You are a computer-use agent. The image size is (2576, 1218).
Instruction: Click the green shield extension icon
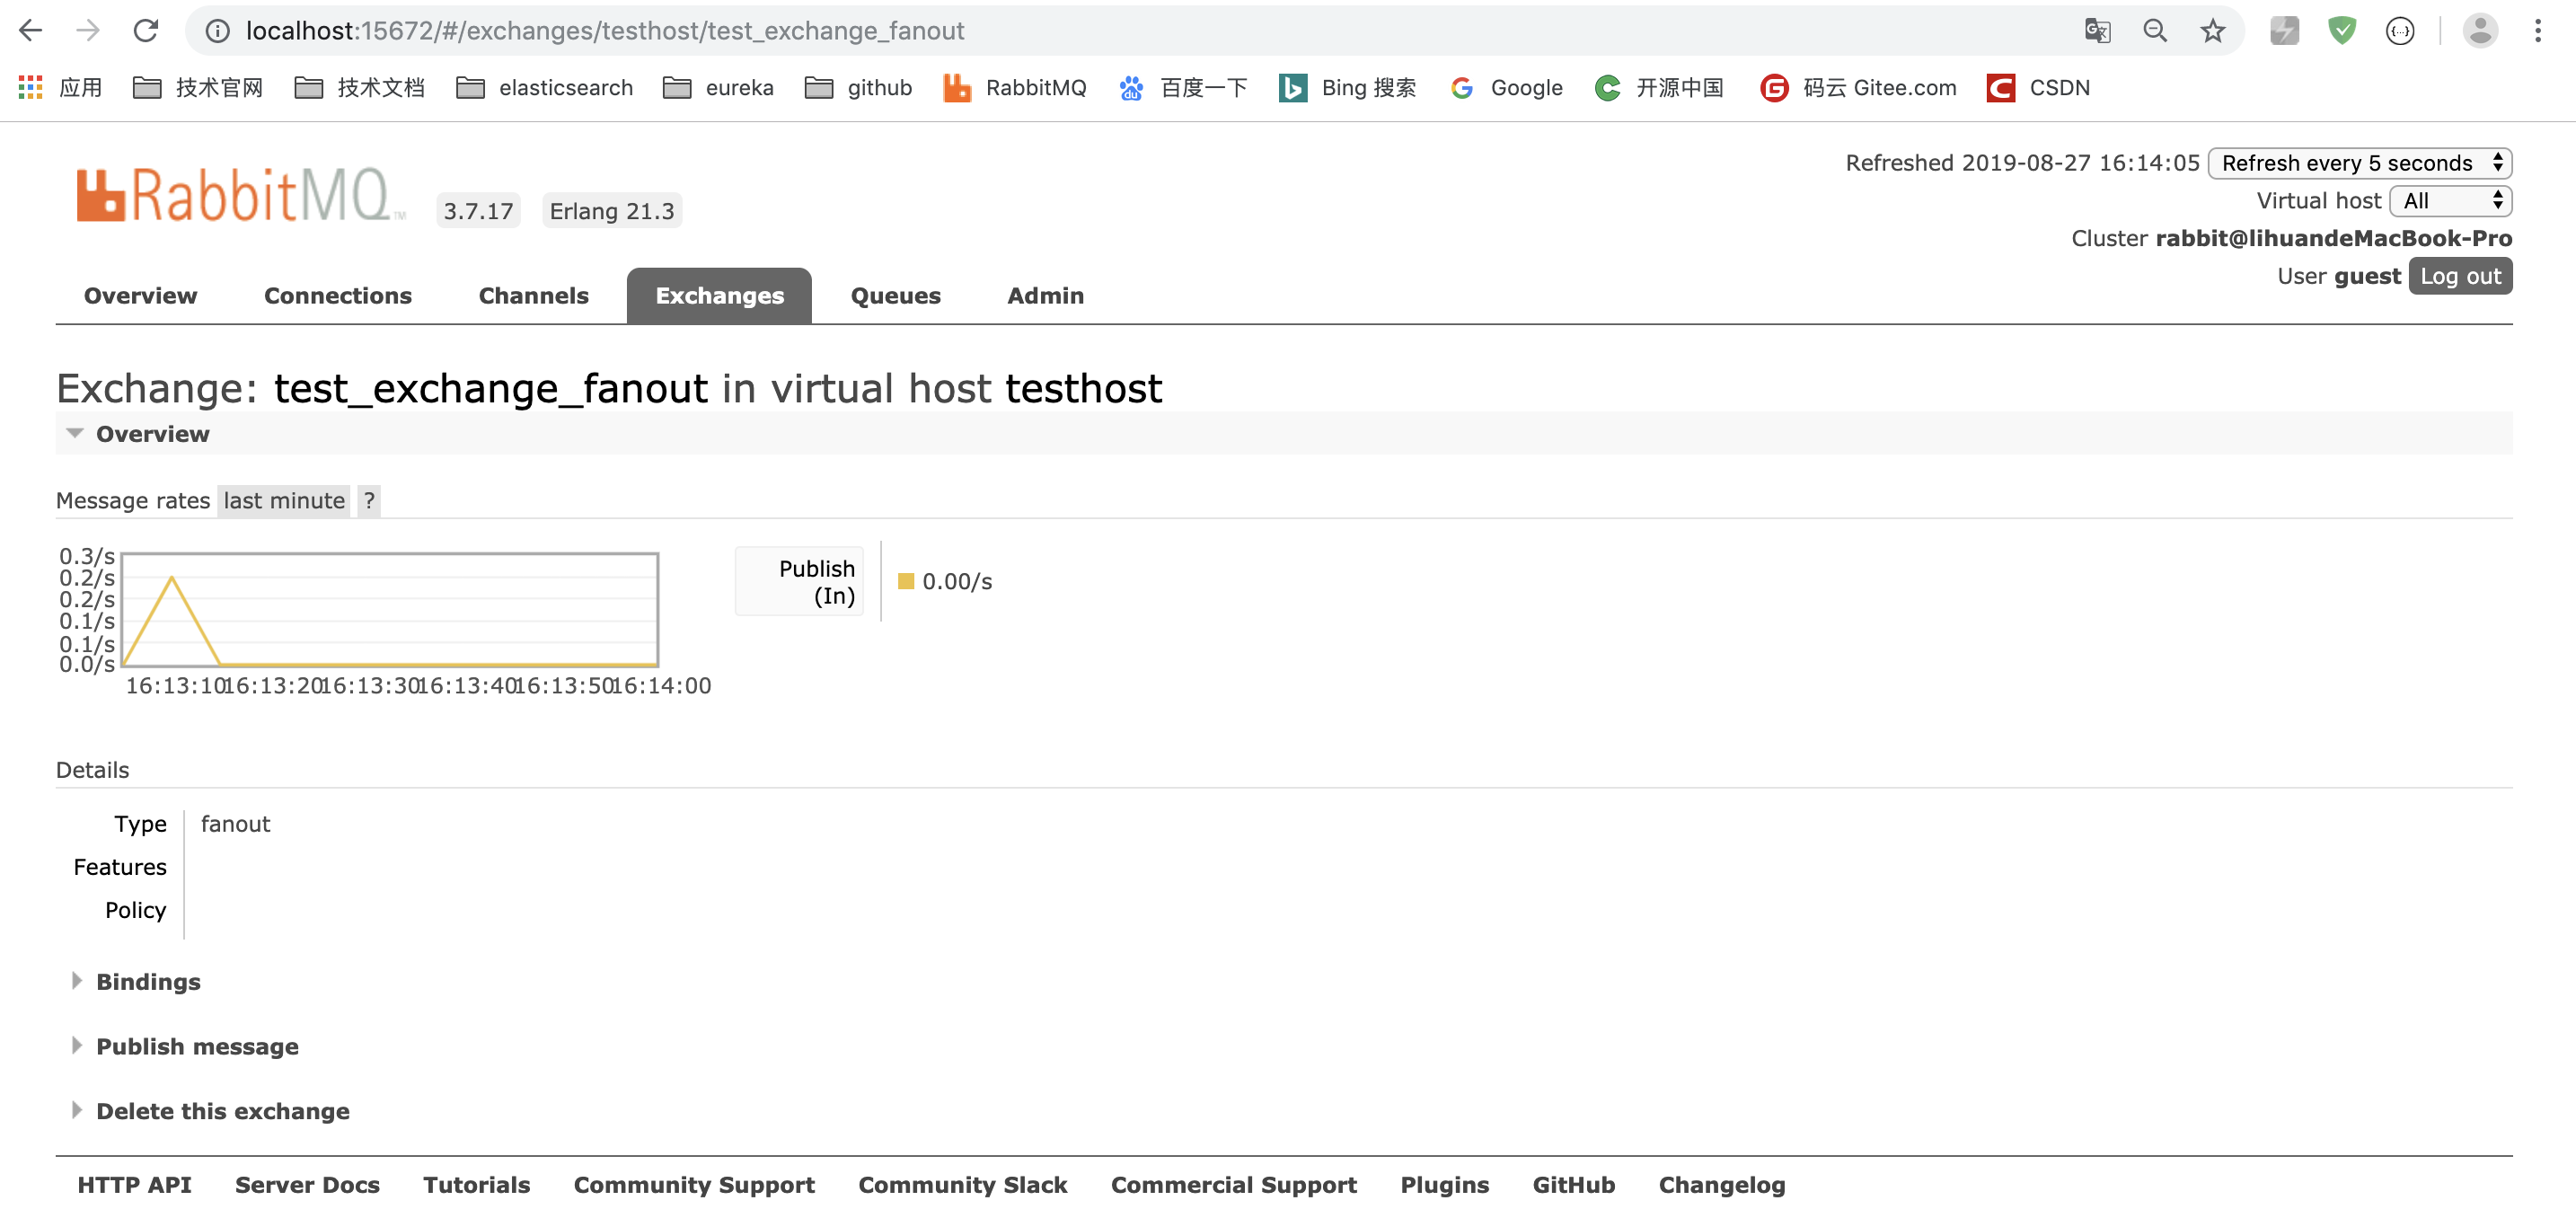point(2342,31)
